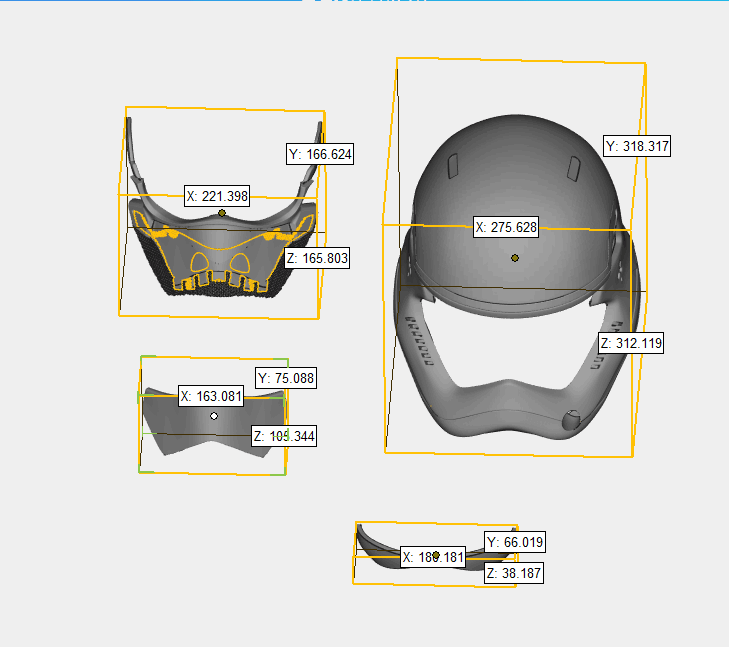The image size is (729, 647).
Task: Click the visor plate's white center marker
Action: pyautogui.click(x=214, y=416)
